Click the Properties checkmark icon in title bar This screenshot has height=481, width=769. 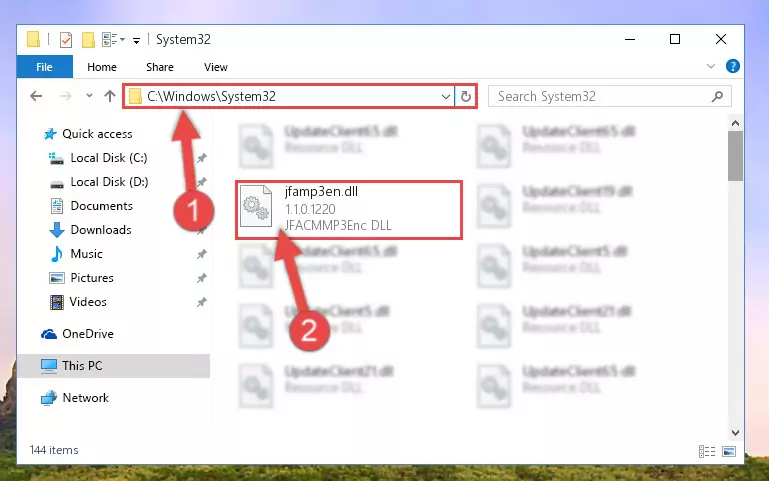point(66,40)
